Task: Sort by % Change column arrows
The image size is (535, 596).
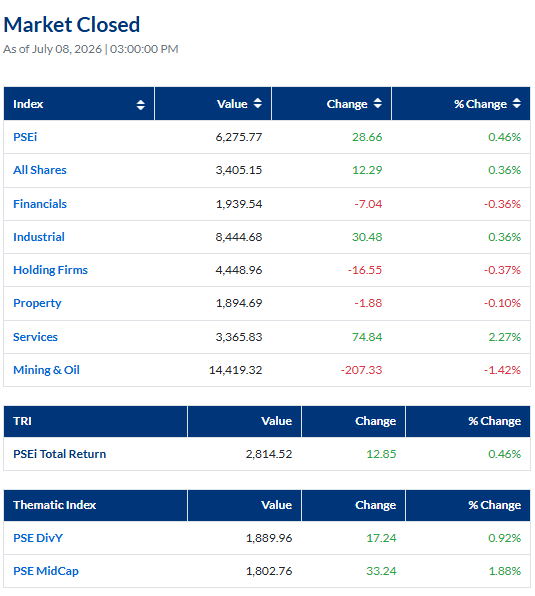Action: pyautogui.click(x=516, y=103)
